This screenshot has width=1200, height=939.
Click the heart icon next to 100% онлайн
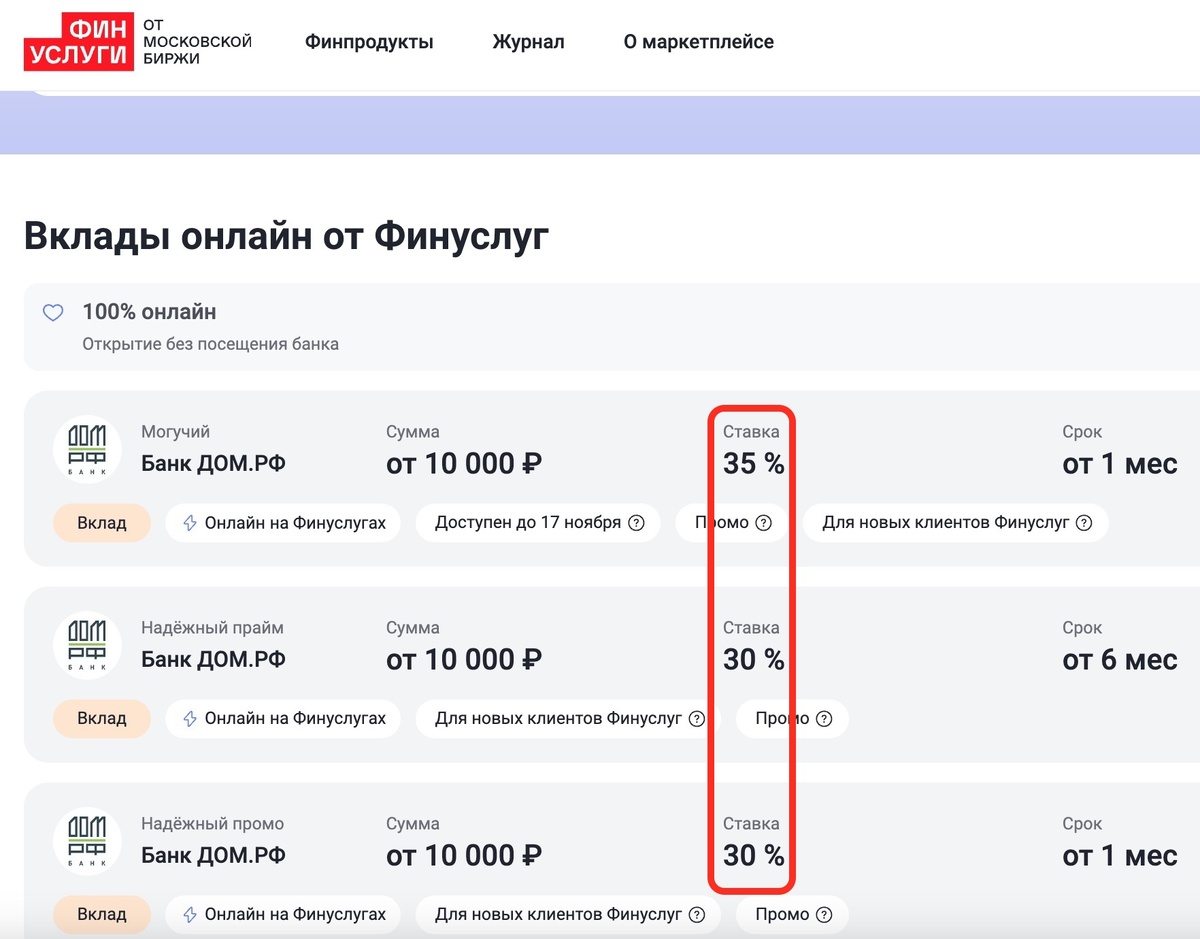click(x=53, y=313)
